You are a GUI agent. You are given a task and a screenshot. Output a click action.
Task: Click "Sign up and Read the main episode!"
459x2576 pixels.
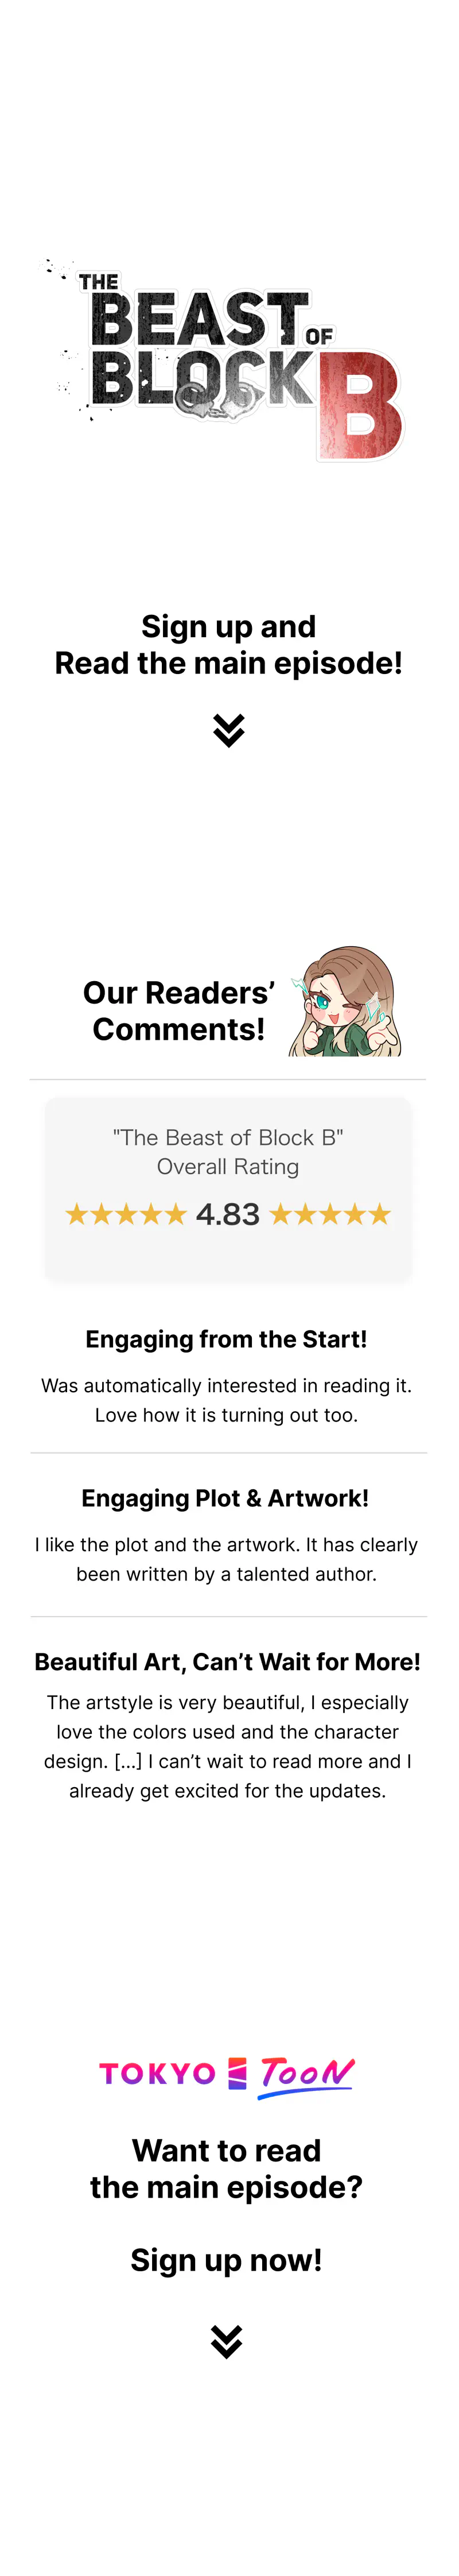(228, 645)
